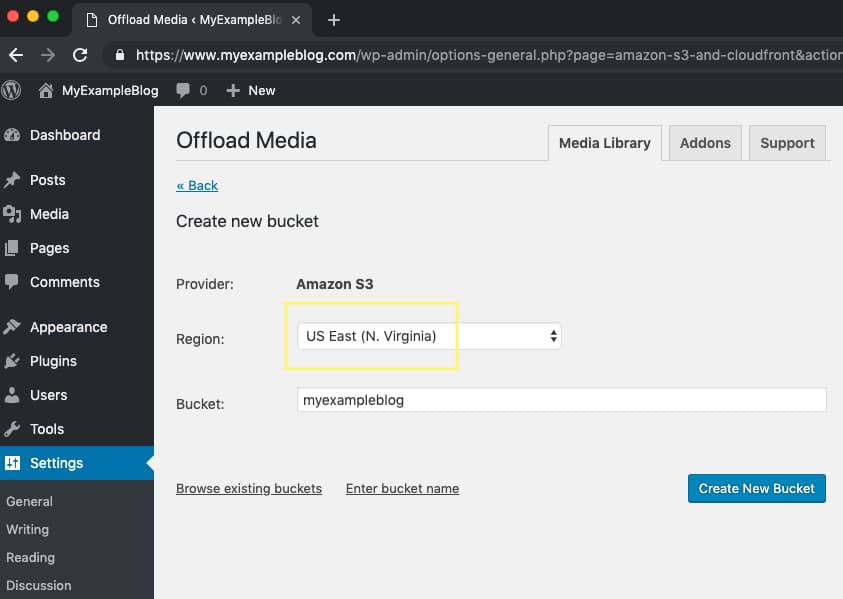Click New in the admin bar
Viewport: 843px width, 599px height.
(262, 90)
